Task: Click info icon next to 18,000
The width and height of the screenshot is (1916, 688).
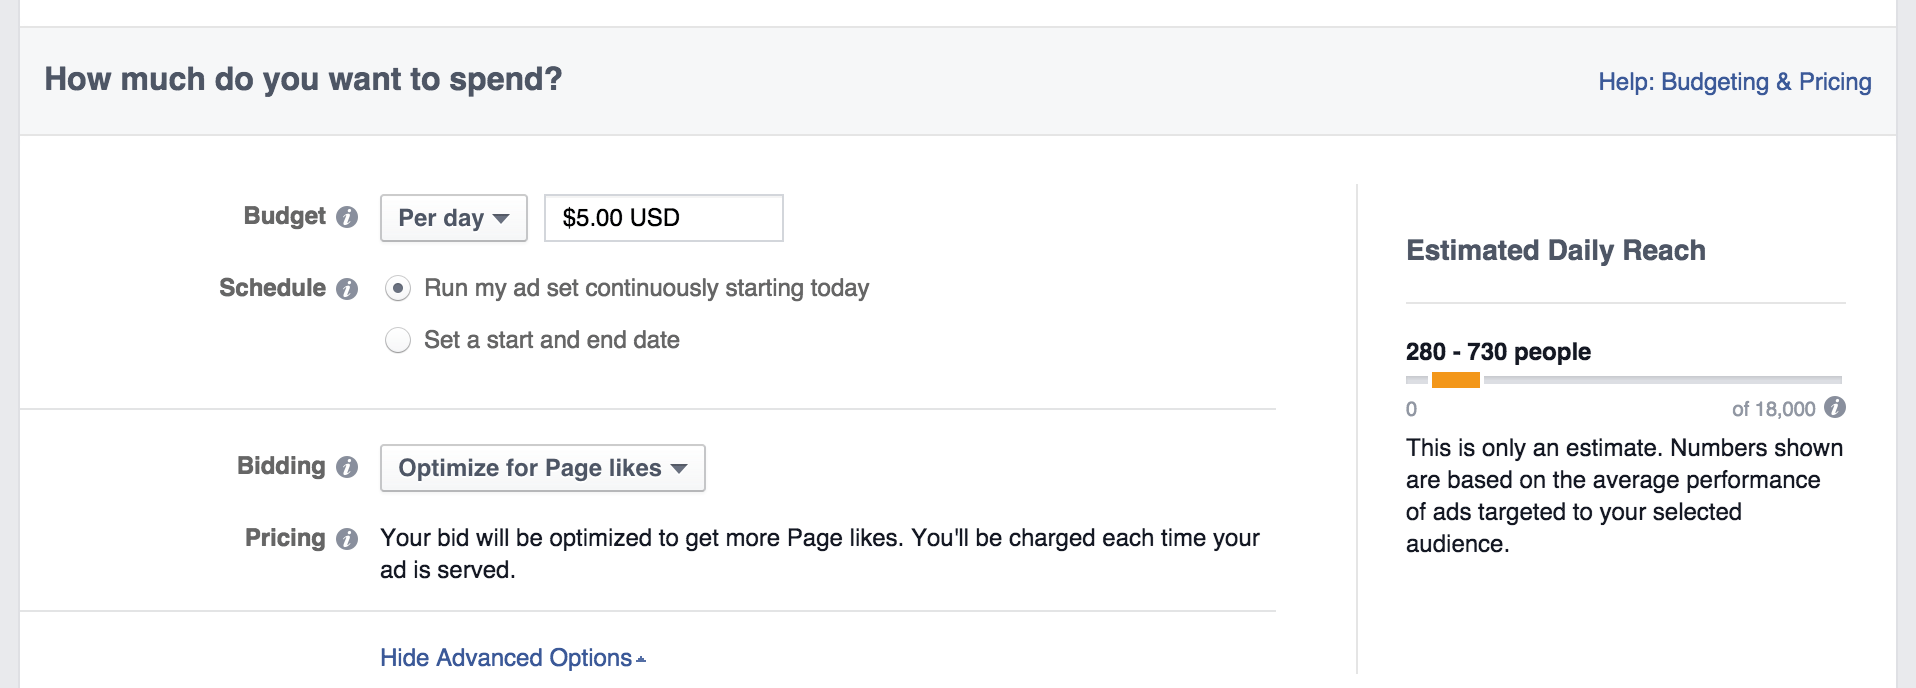Action: click(x=1835, y=407)
